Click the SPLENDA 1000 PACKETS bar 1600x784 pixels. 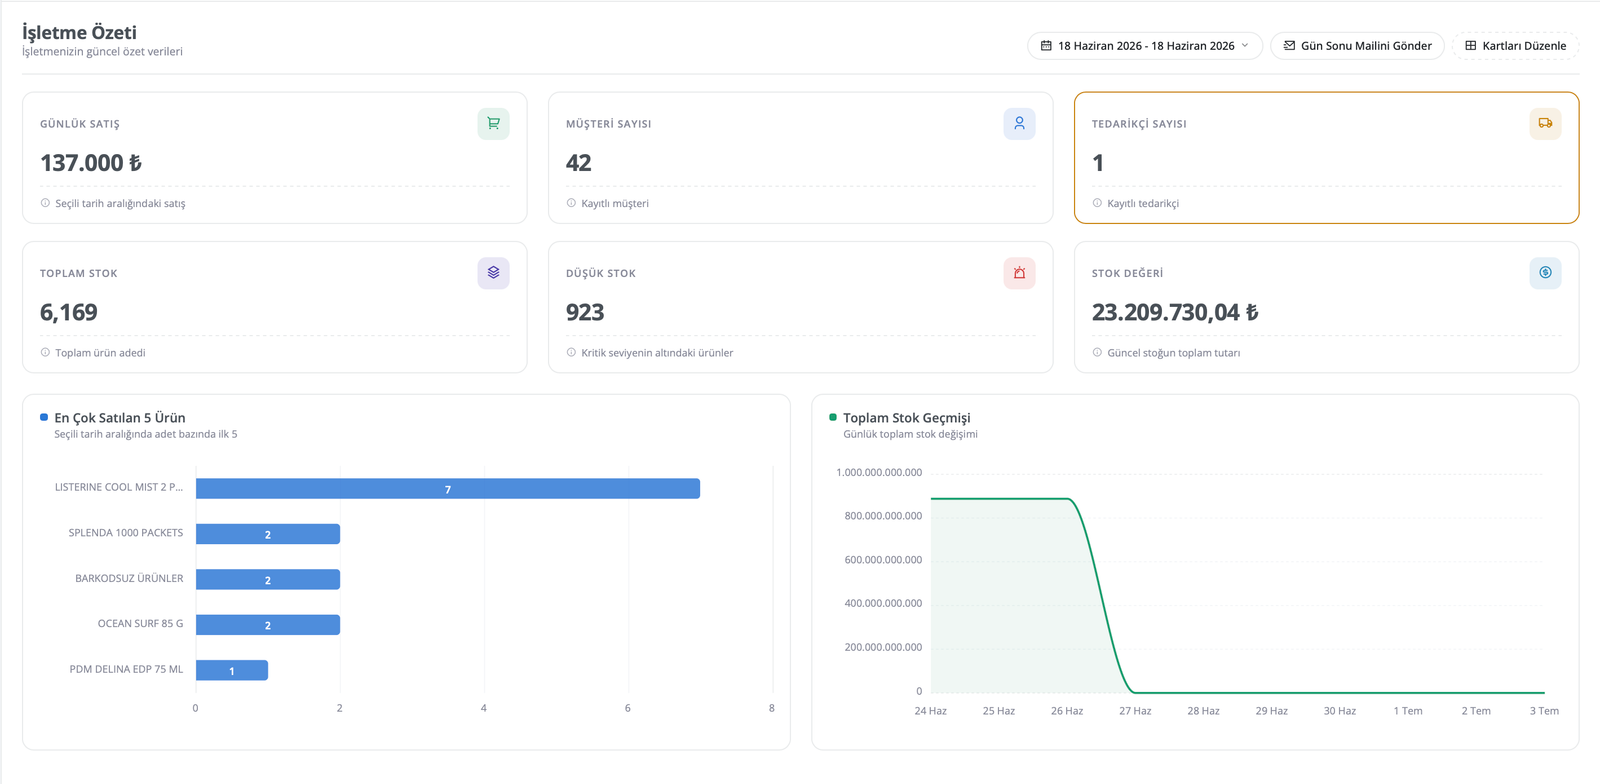tap(268, 534)
